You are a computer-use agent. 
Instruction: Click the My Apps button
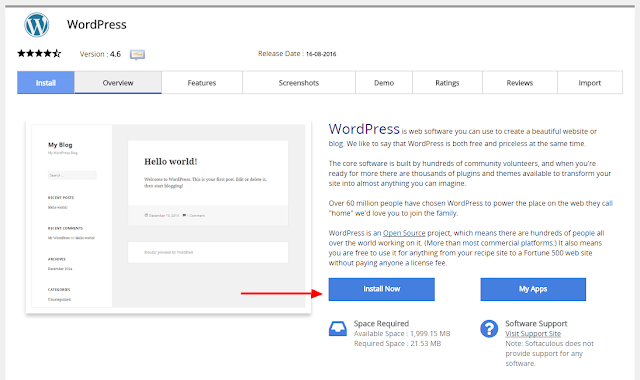(x=533, y=289)
